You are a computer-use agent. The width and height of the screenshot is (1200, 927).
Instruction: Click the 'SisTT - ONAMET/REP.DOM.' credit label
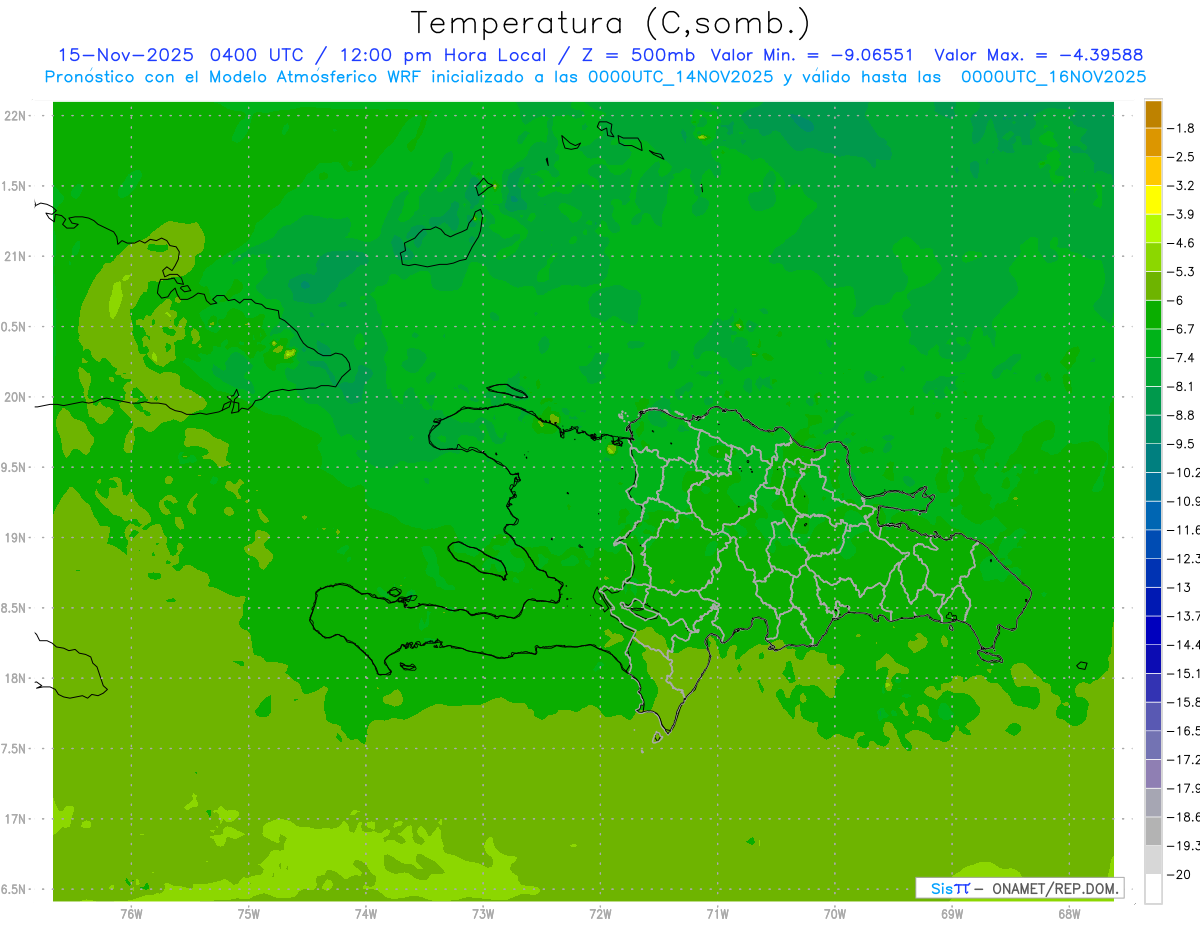coord(1020,888)
